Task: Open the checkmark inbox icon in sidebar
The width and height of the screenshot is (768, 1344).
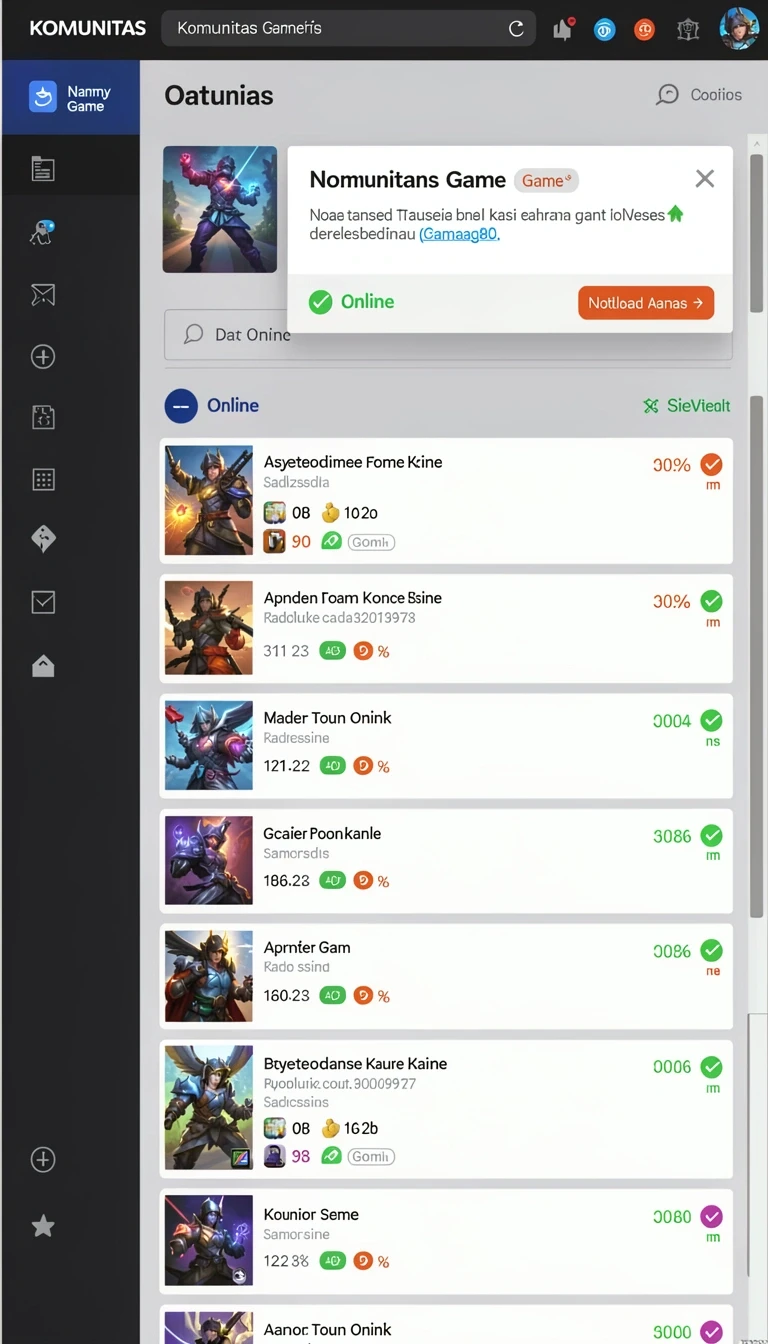Action: click(x=43, y=602)
